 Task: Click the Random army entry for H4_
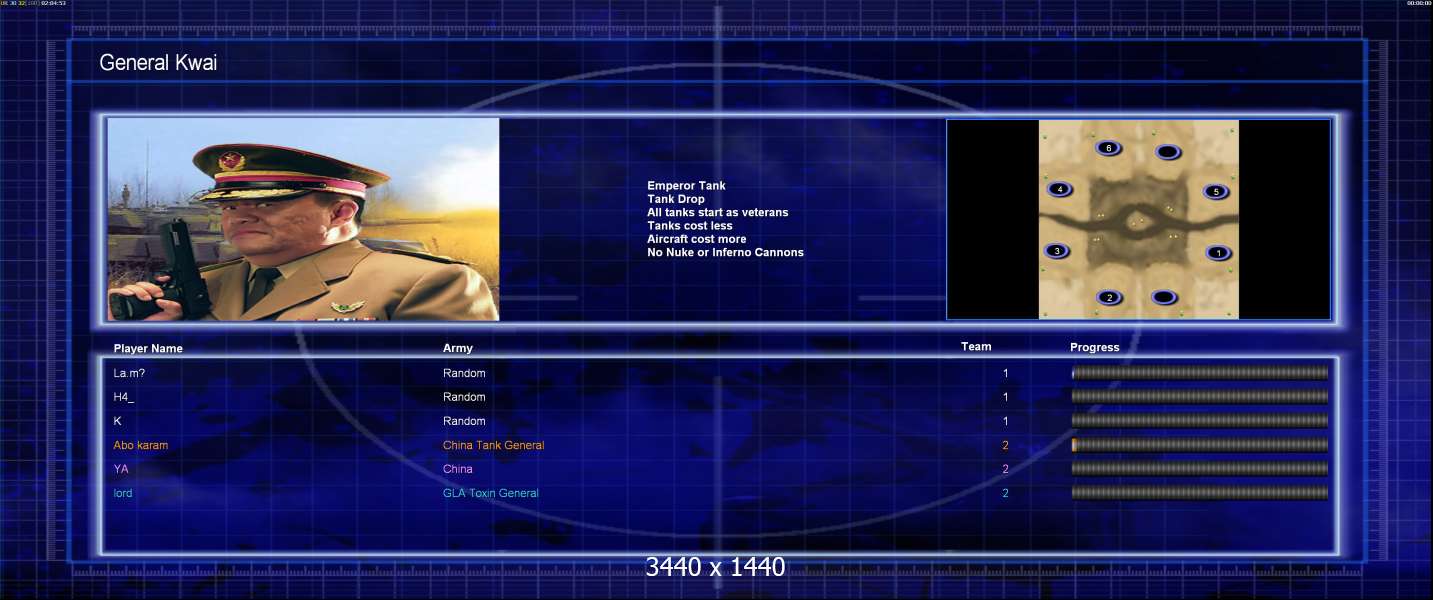(464, 397)
